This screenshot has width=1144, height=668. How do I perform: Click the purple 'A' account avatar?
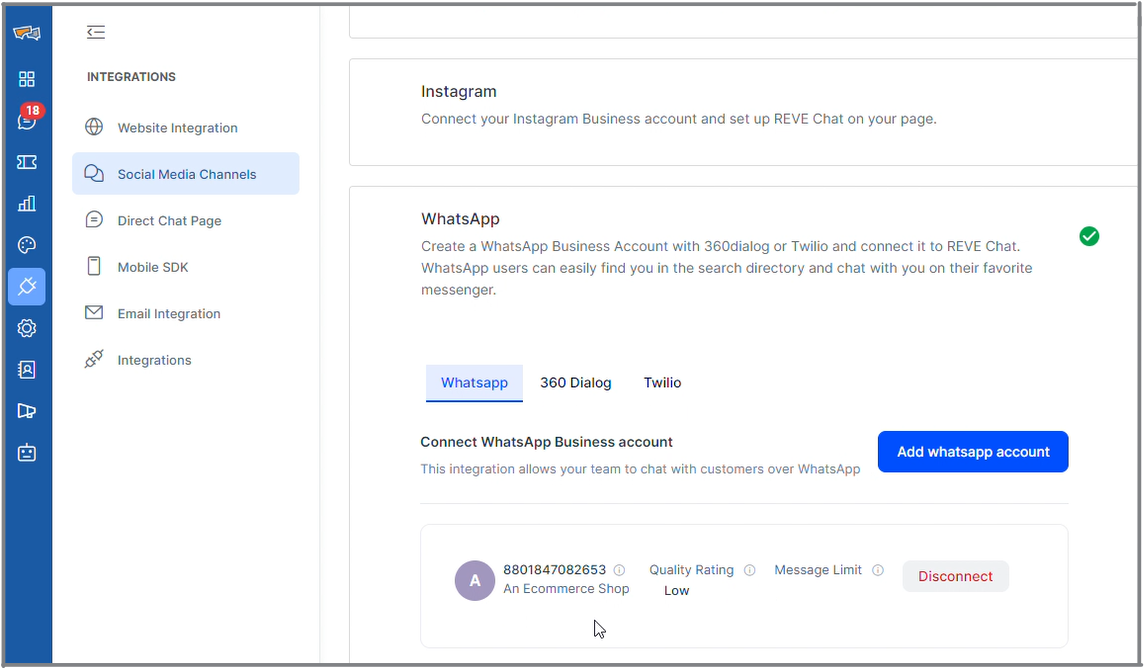tap(475, 580)
